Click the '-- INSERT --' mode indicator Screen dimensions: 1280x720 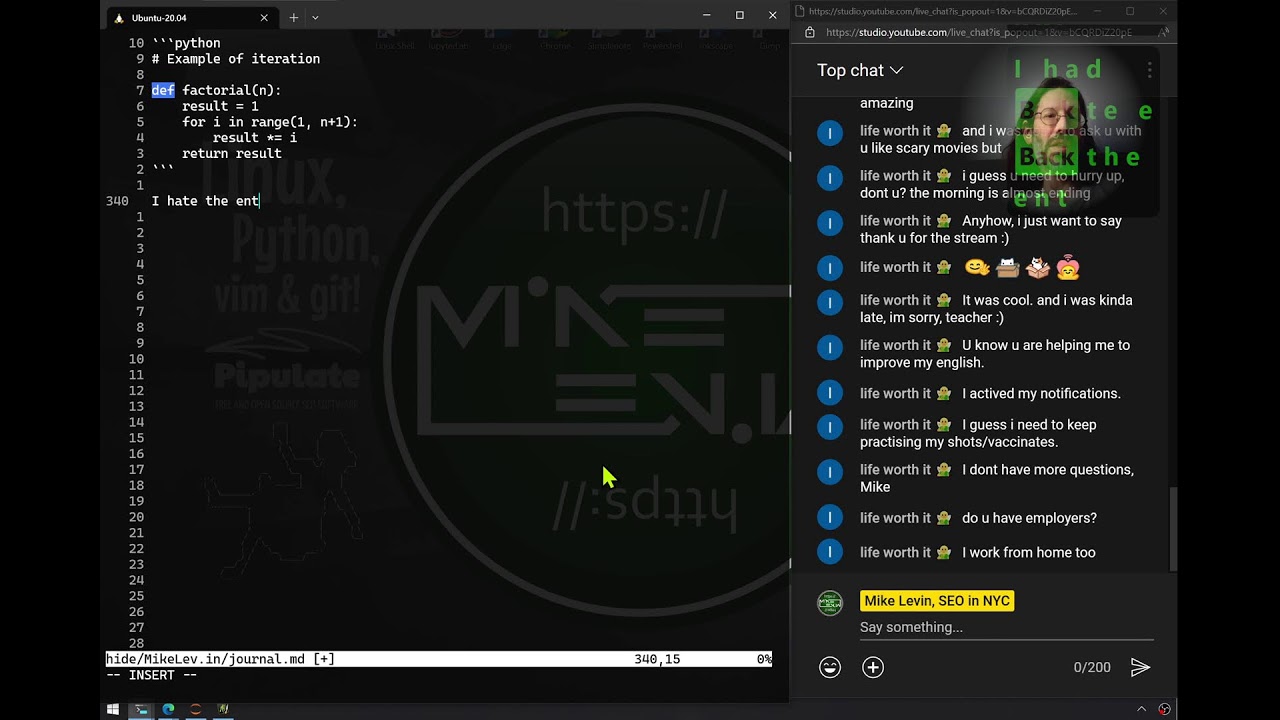click(x=151, y=675)
